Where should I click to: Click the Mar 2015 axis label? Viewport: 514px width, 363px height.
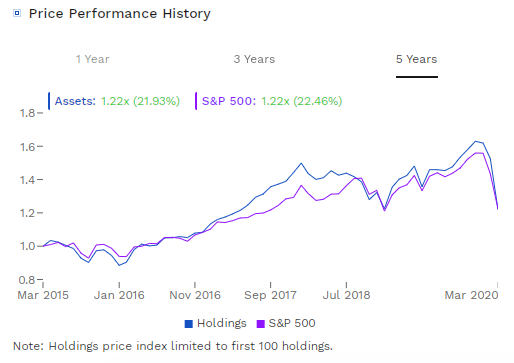(x=43, y=295)
